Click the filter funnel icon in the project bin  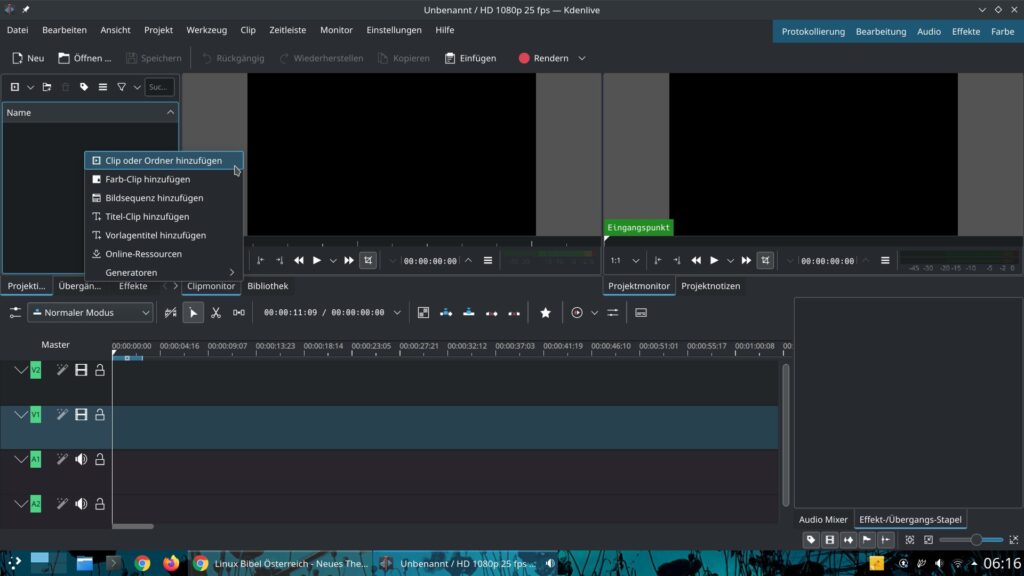121,87
